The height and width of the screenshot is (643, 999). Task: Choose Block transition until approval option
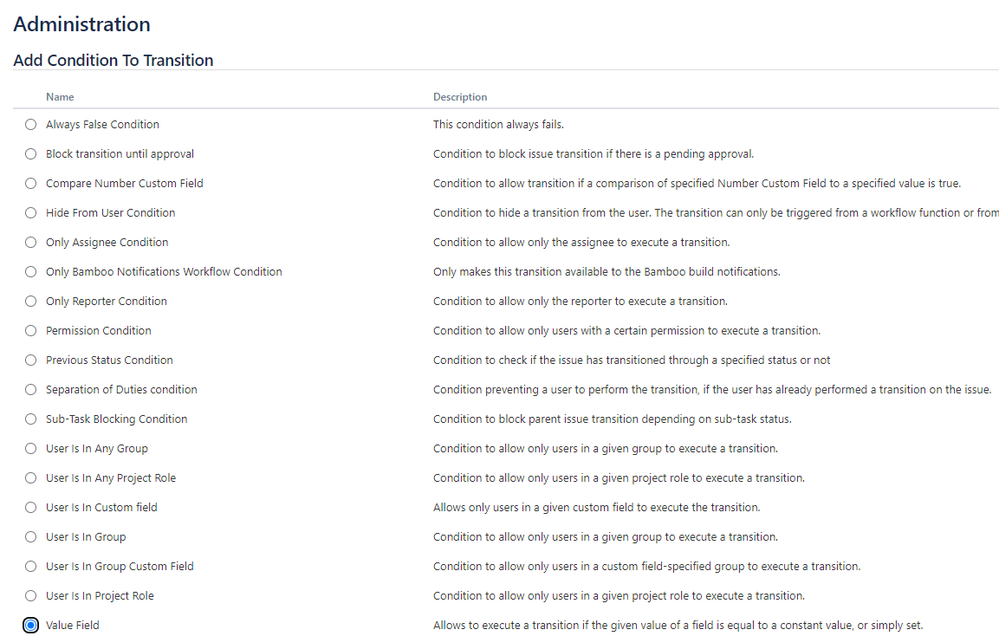tap(31, 154)
